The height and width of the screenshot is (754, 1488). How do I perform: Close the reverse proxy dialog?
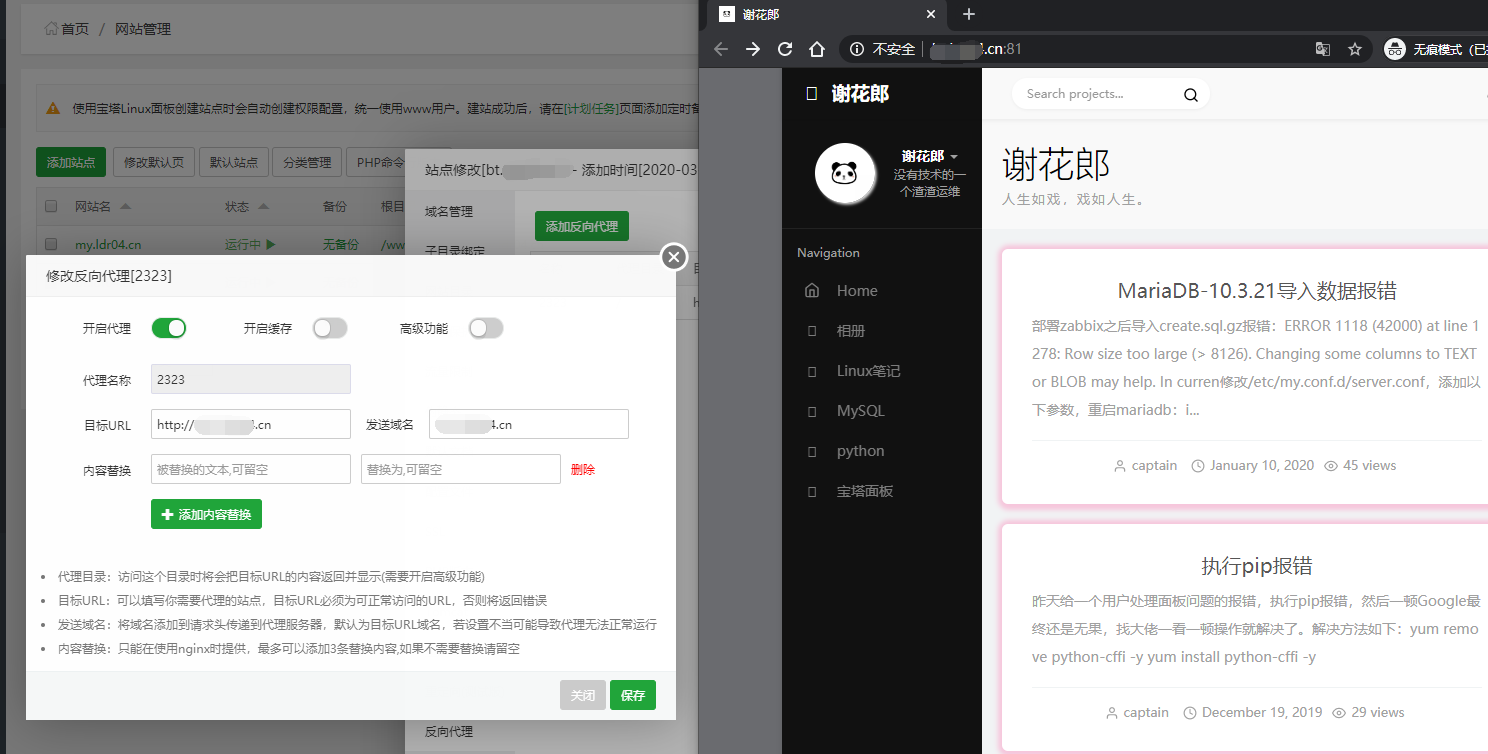point(674,257)
